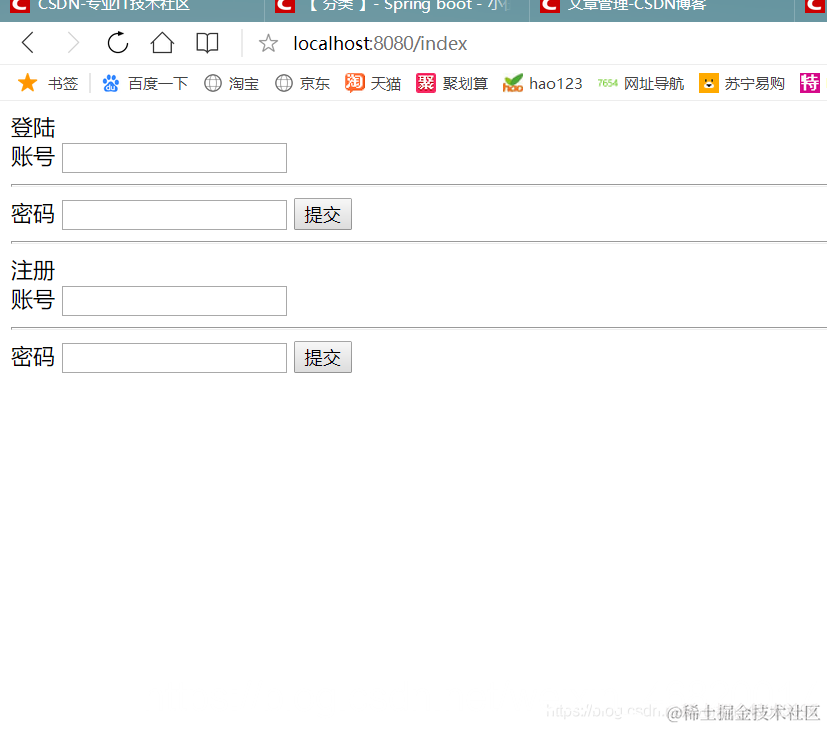Click the 注册 heading text
The width and height of the screenshot is (827, 729).
pyautogui.click(x=33, y=271)
